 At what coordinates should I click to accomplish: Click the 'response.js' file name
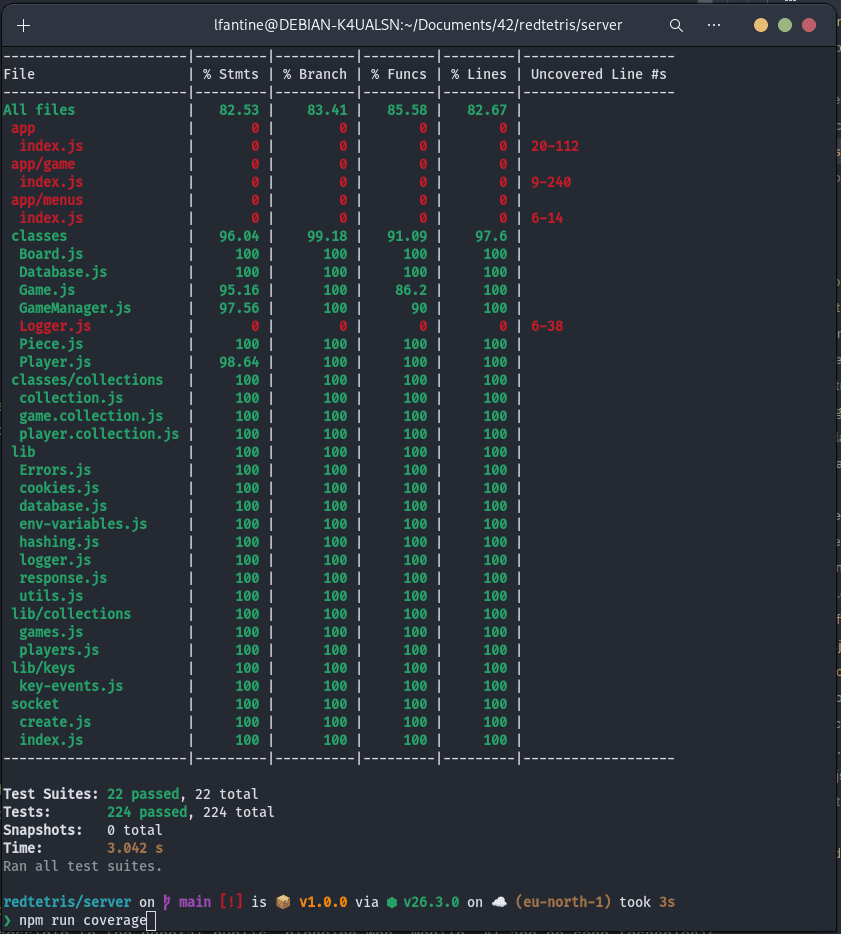[63, 578]
